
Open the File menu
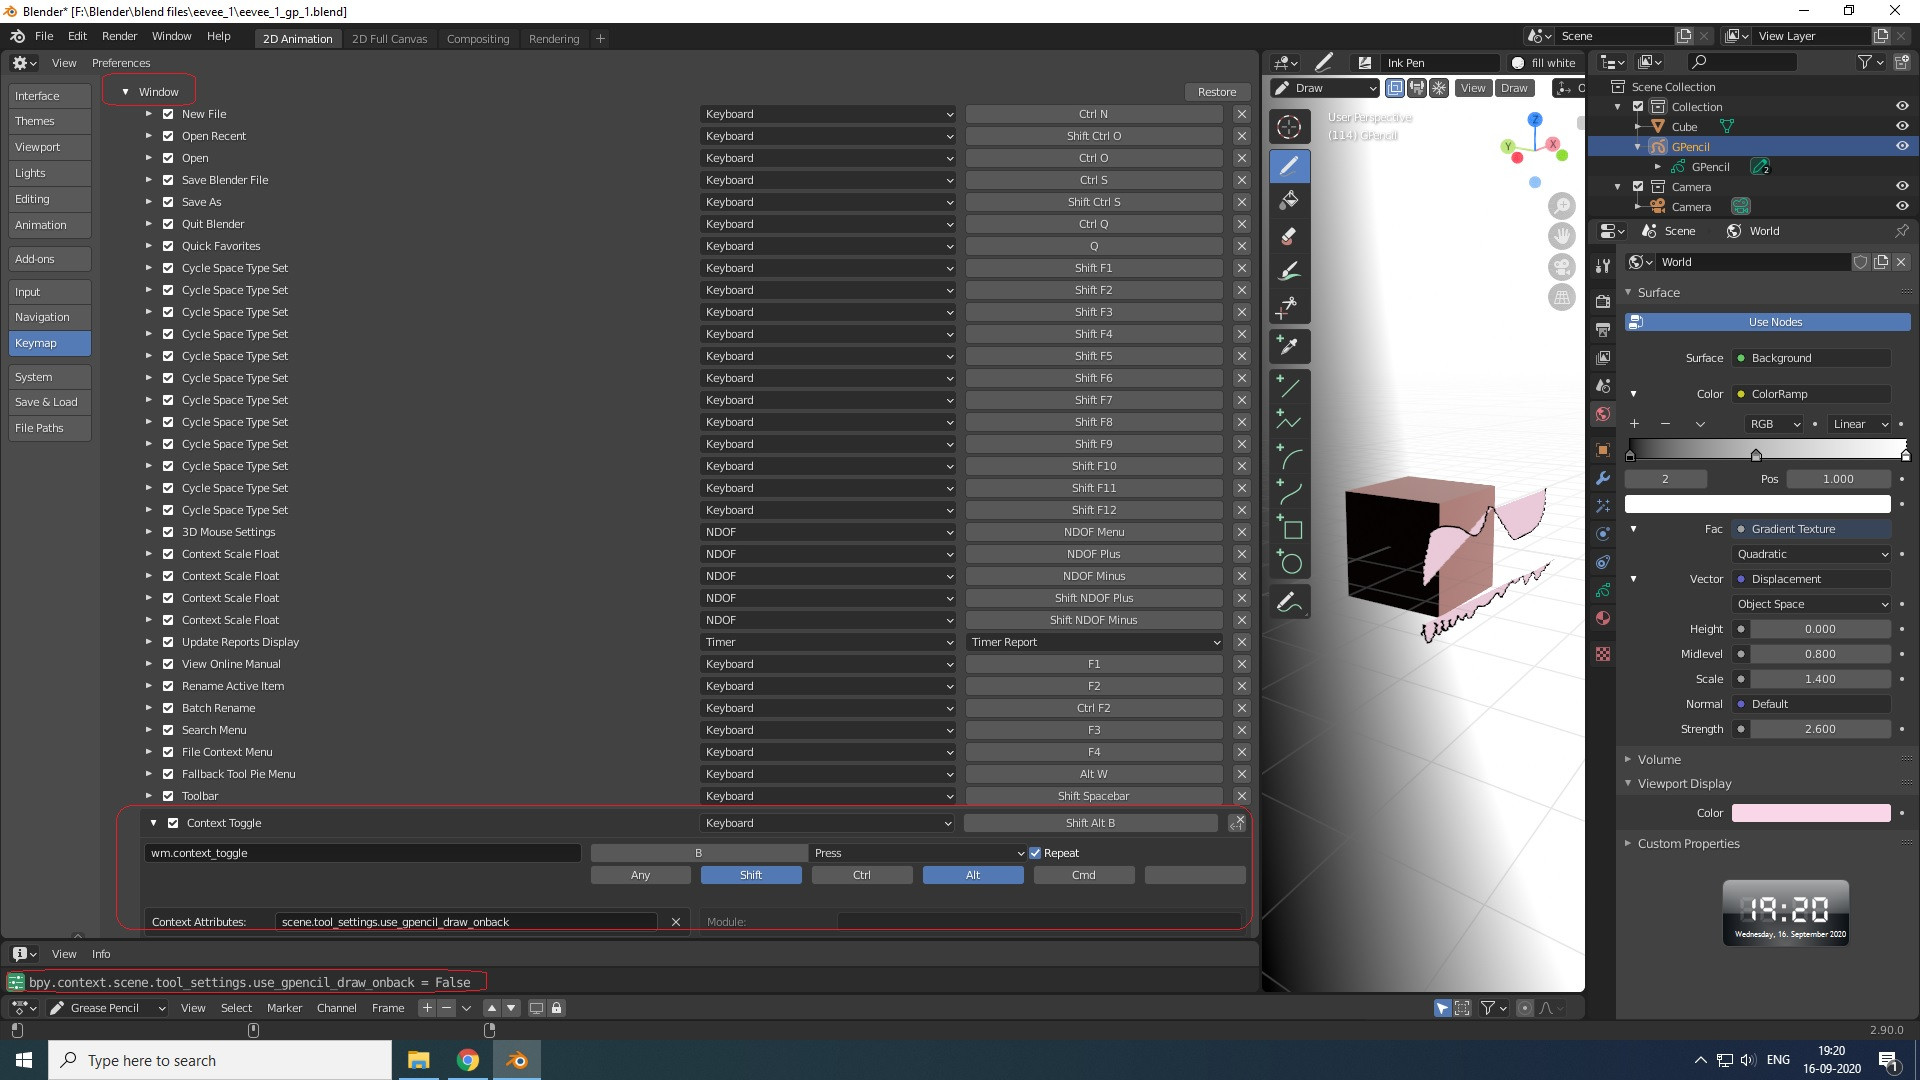click(x=44, y=36)
